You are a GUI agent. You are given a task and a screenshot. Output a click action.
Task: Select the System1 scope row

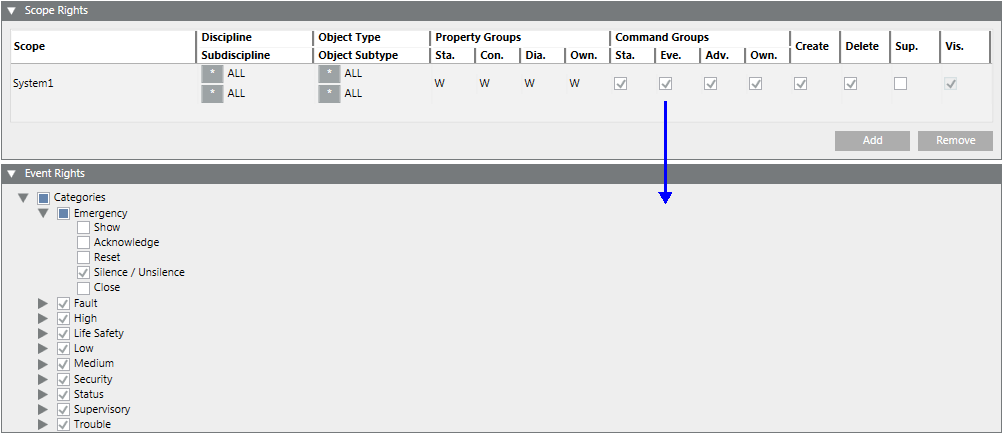(33, 84)
